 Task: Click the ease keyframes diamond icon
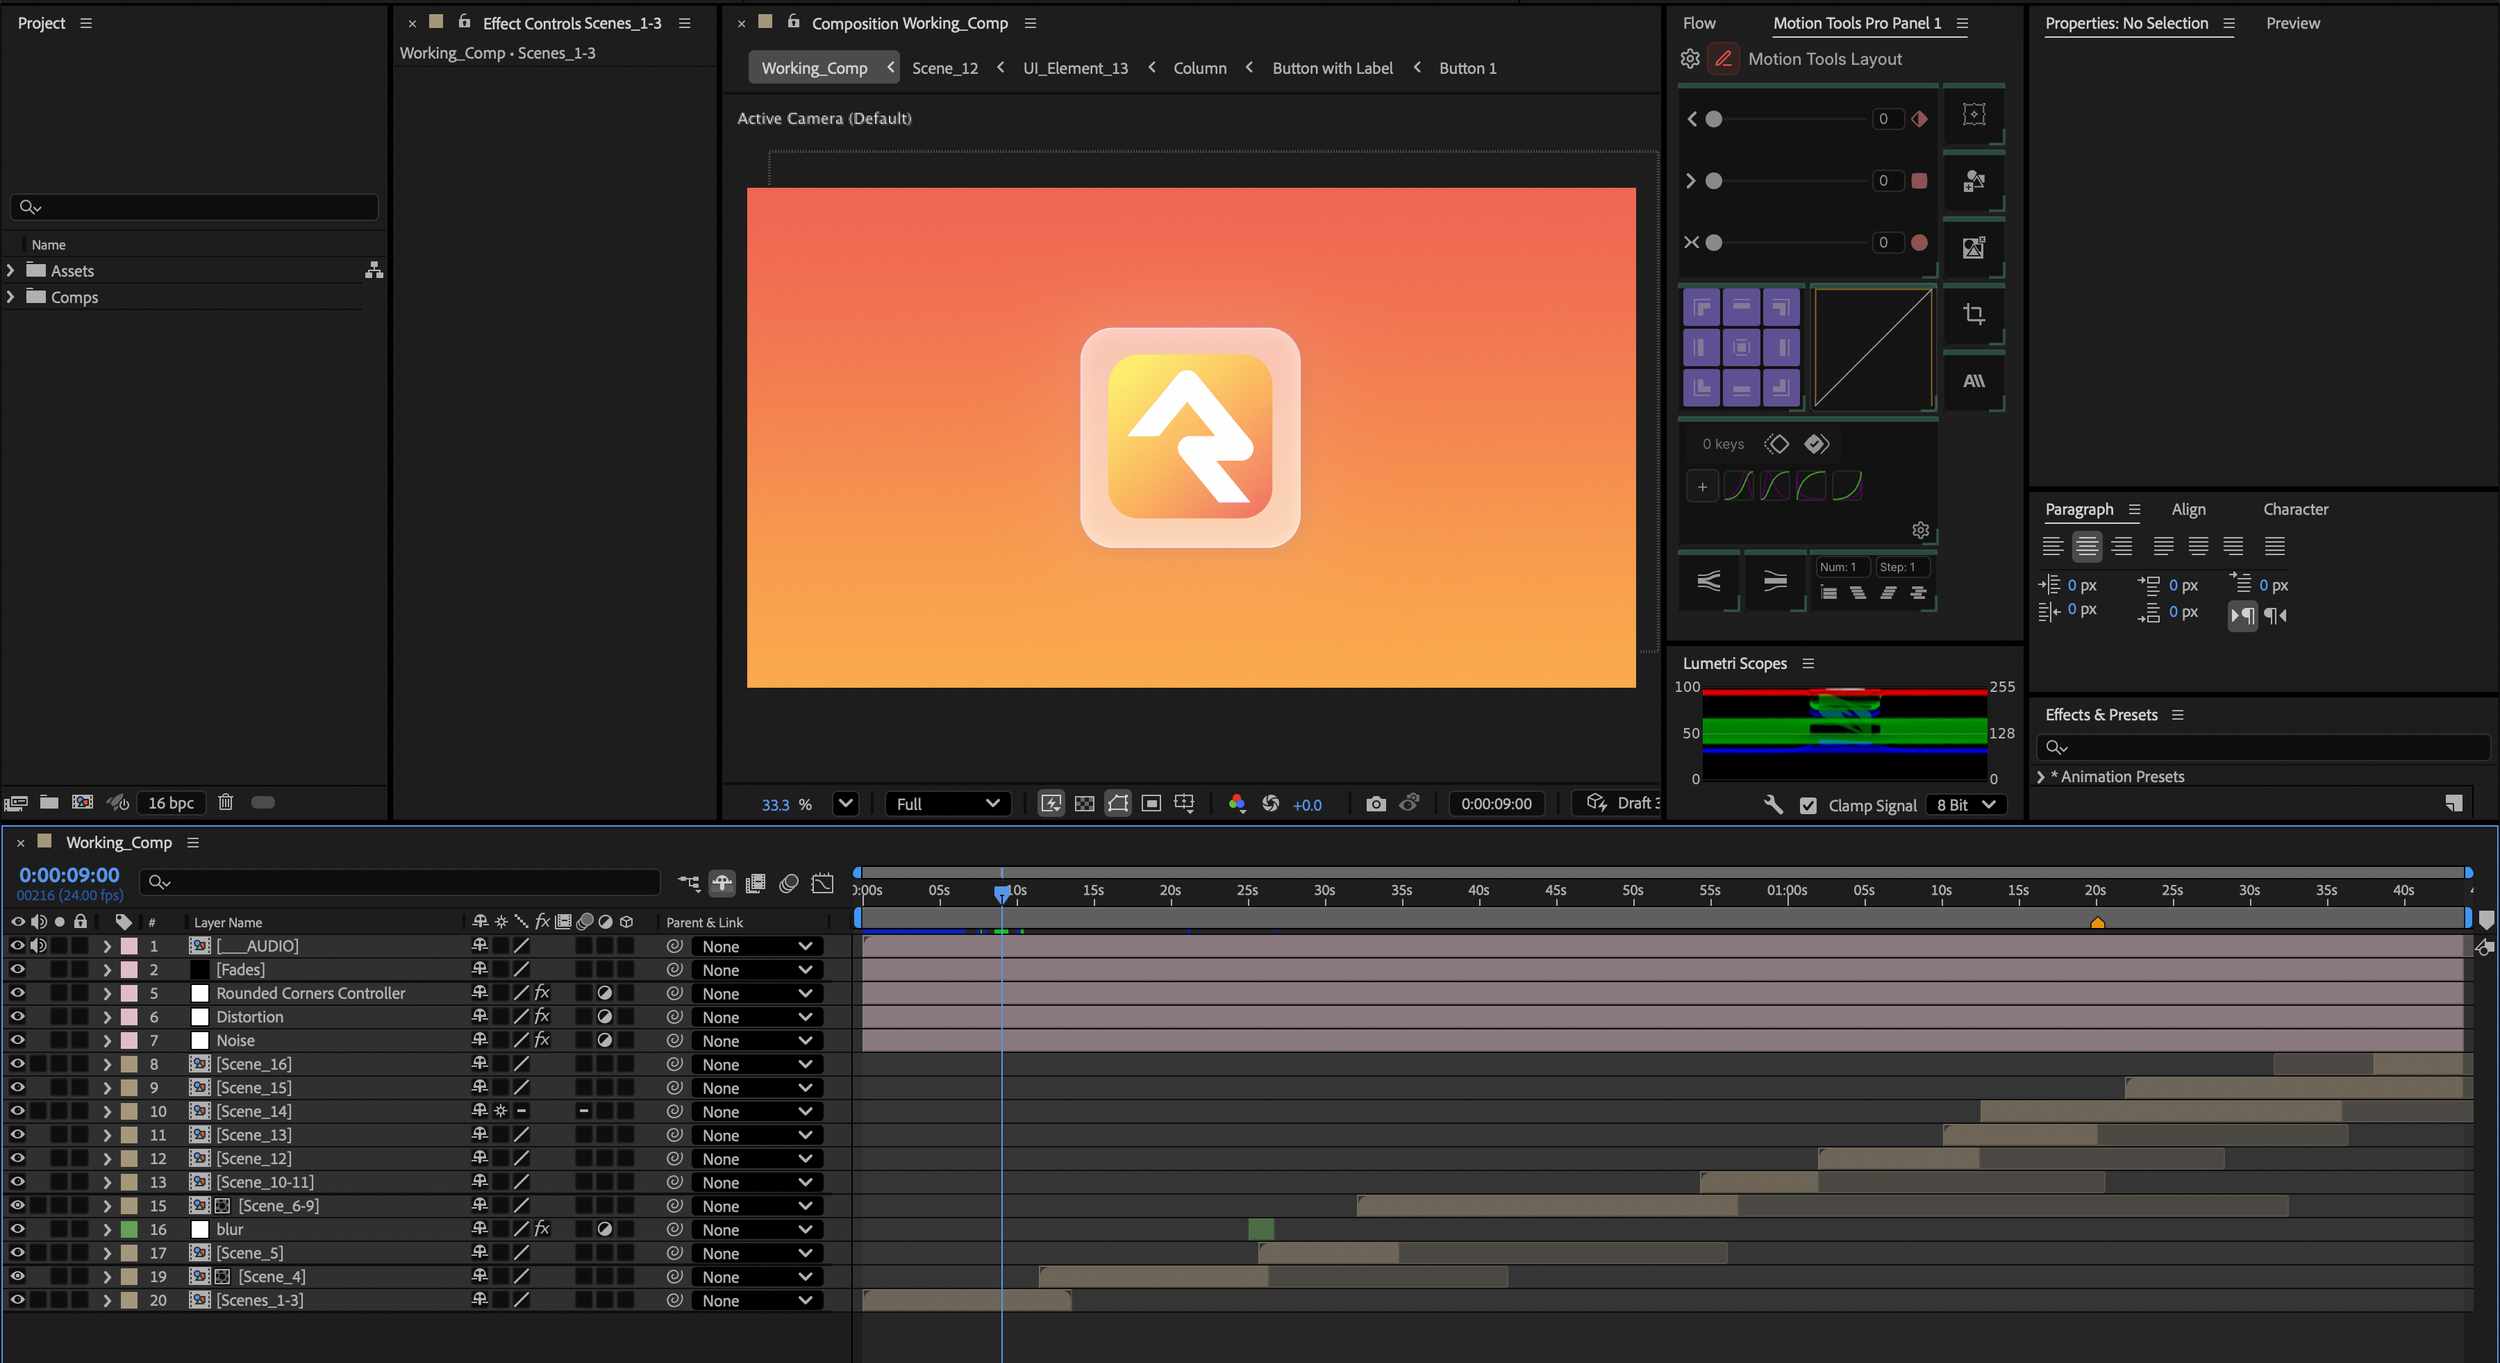pyautogui.click(x=1777, y=444)
